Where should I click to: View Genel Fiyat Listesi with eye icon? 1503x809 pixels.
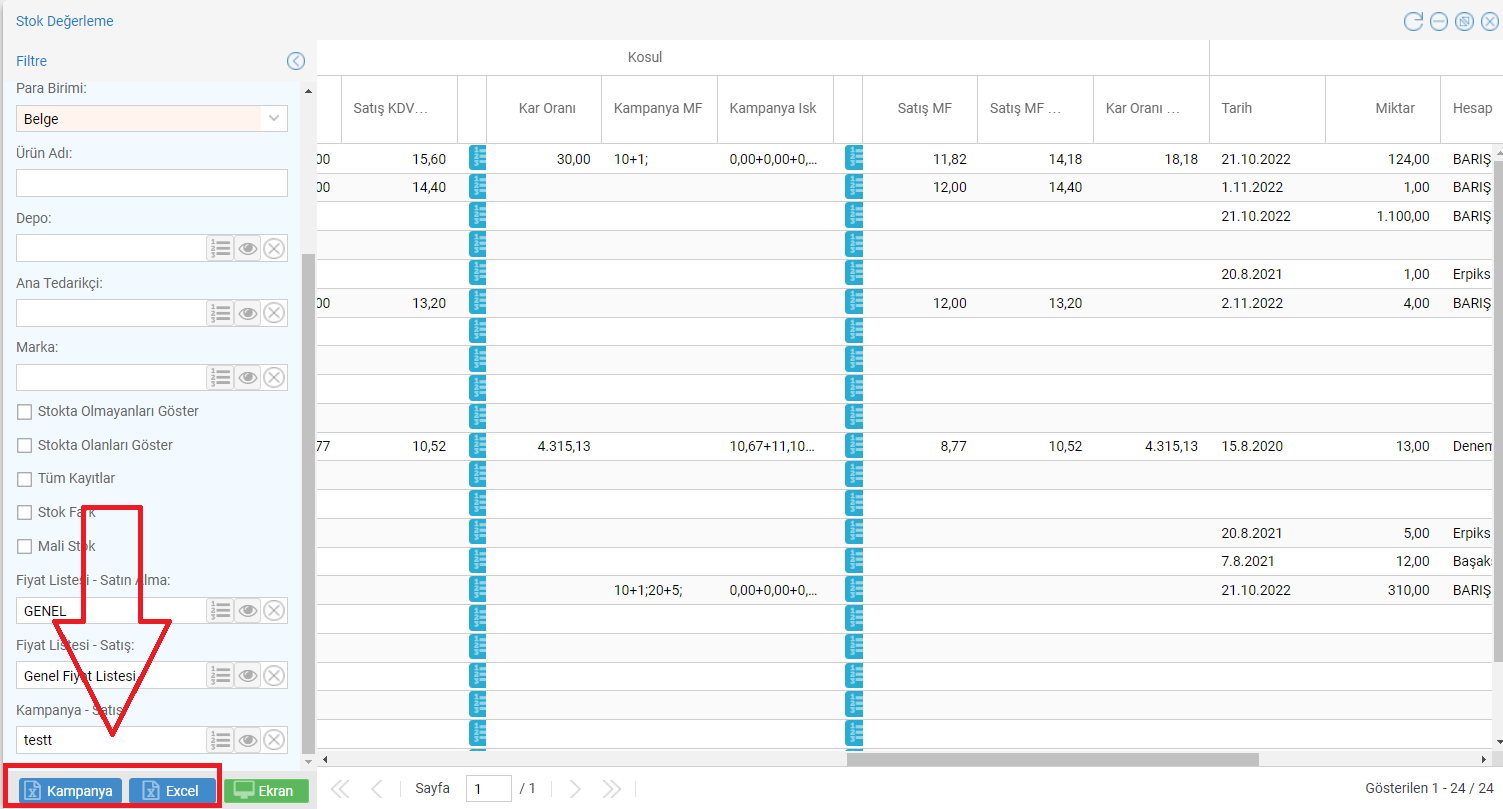click(248, 675)
